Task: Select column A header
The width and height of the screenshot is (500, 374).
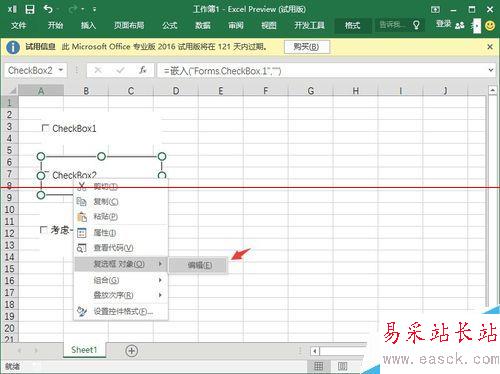Action: tap(41, 91)
